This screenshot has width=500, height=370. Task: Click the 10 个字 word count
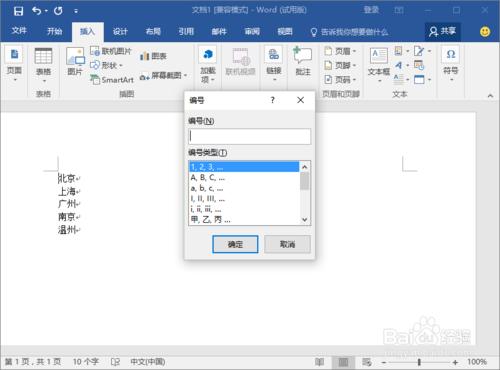click(x=86, y=362)
